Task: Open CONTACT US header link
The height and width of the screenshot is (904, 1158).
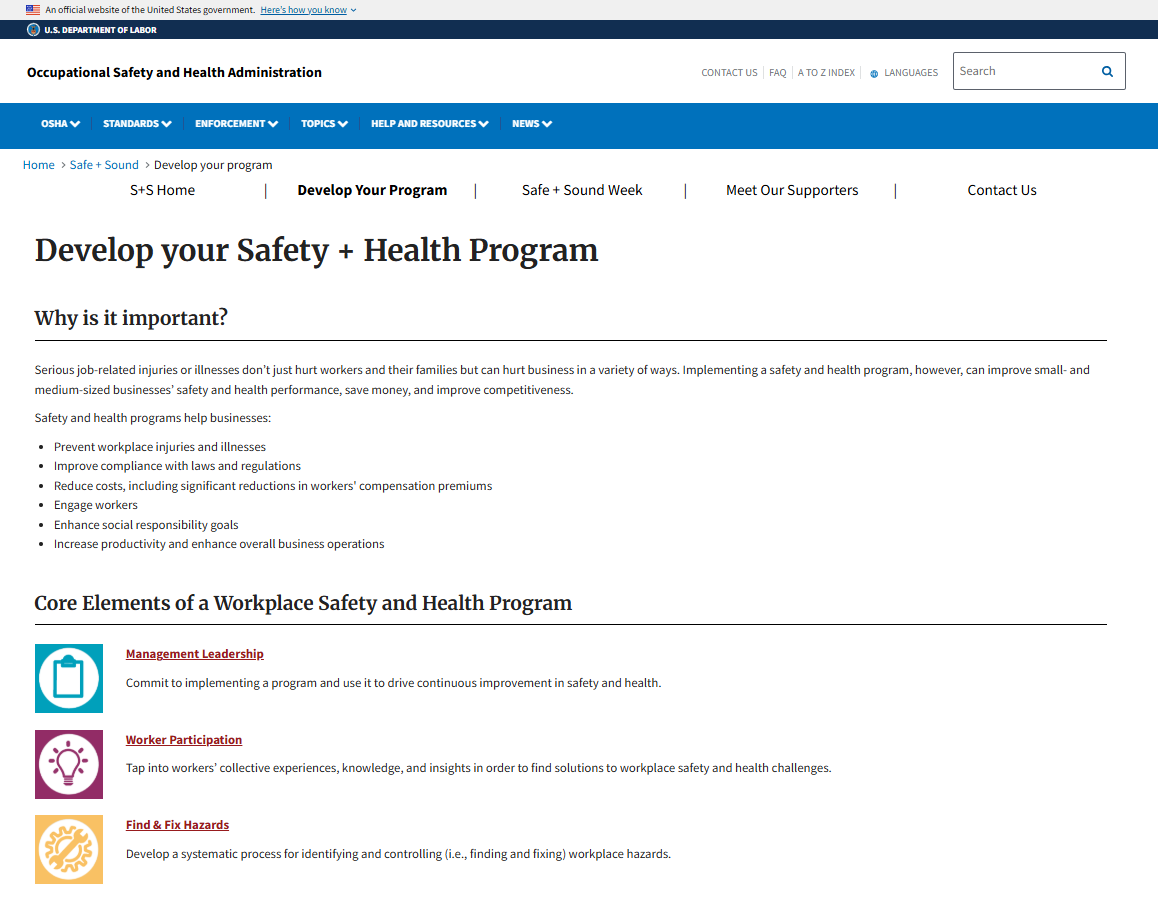Action: coord(729,72)
